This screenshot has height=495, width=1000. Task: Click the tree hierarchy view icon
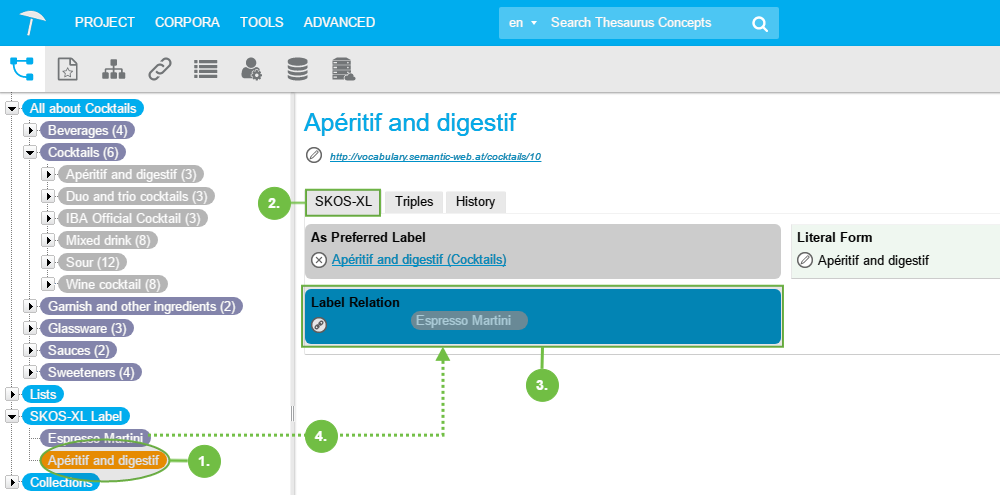(22, 68)
